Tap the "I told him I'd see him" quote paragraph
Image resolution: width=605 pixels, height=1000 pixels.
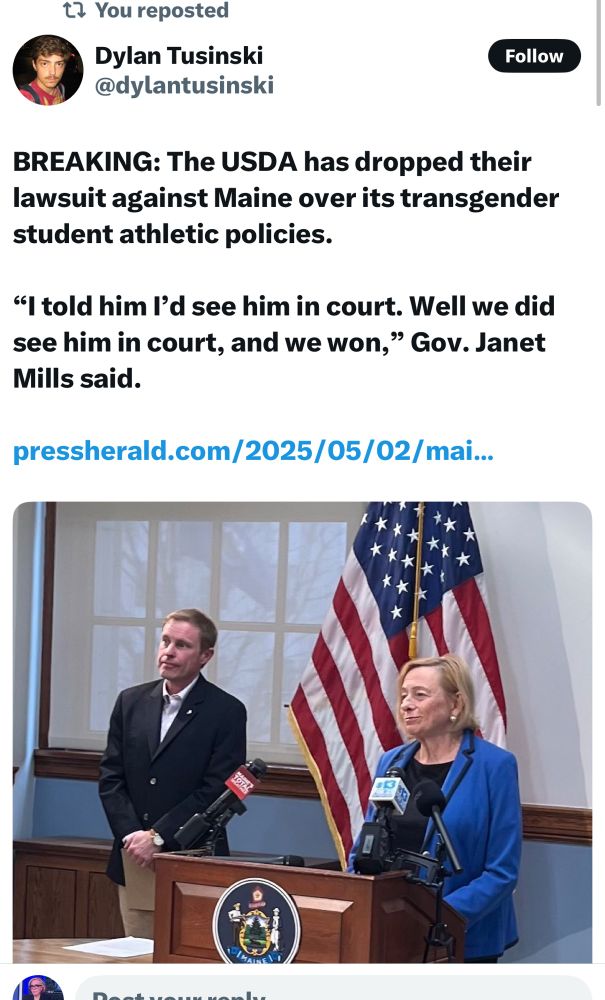click(284, 342)
